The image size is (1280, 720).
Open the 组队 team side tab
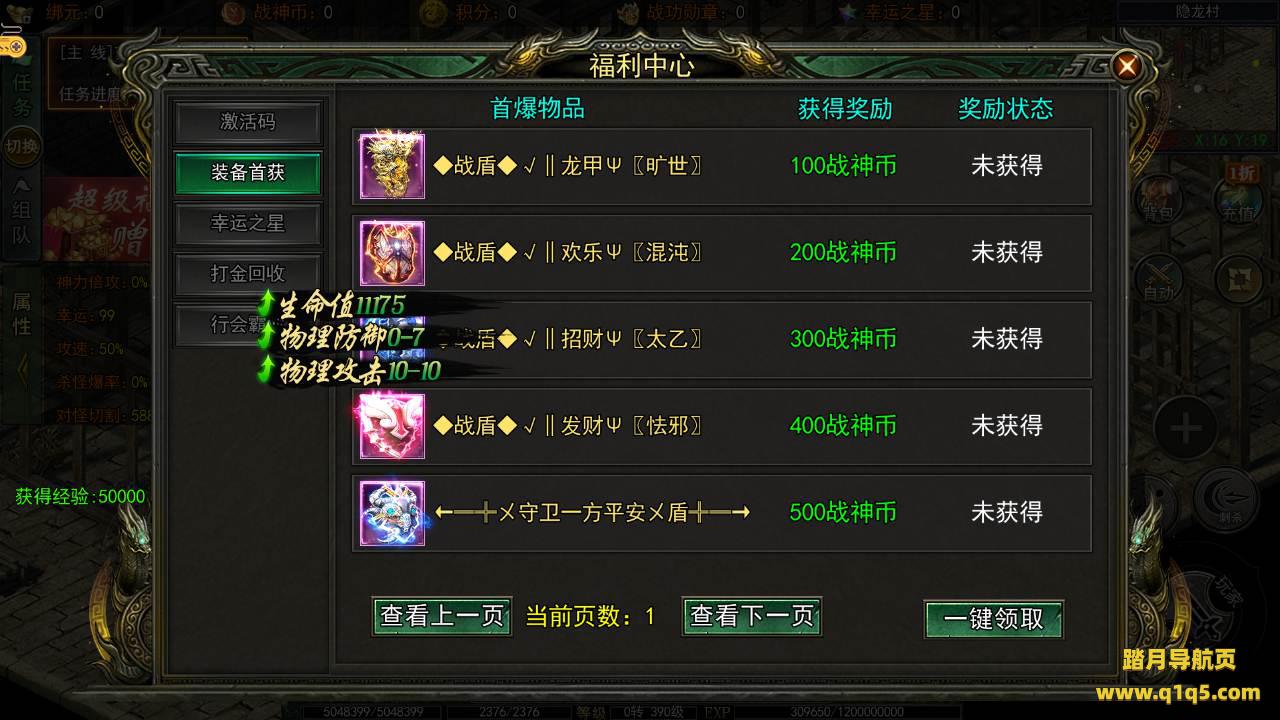pyautogui.click(x=22, y=215)
